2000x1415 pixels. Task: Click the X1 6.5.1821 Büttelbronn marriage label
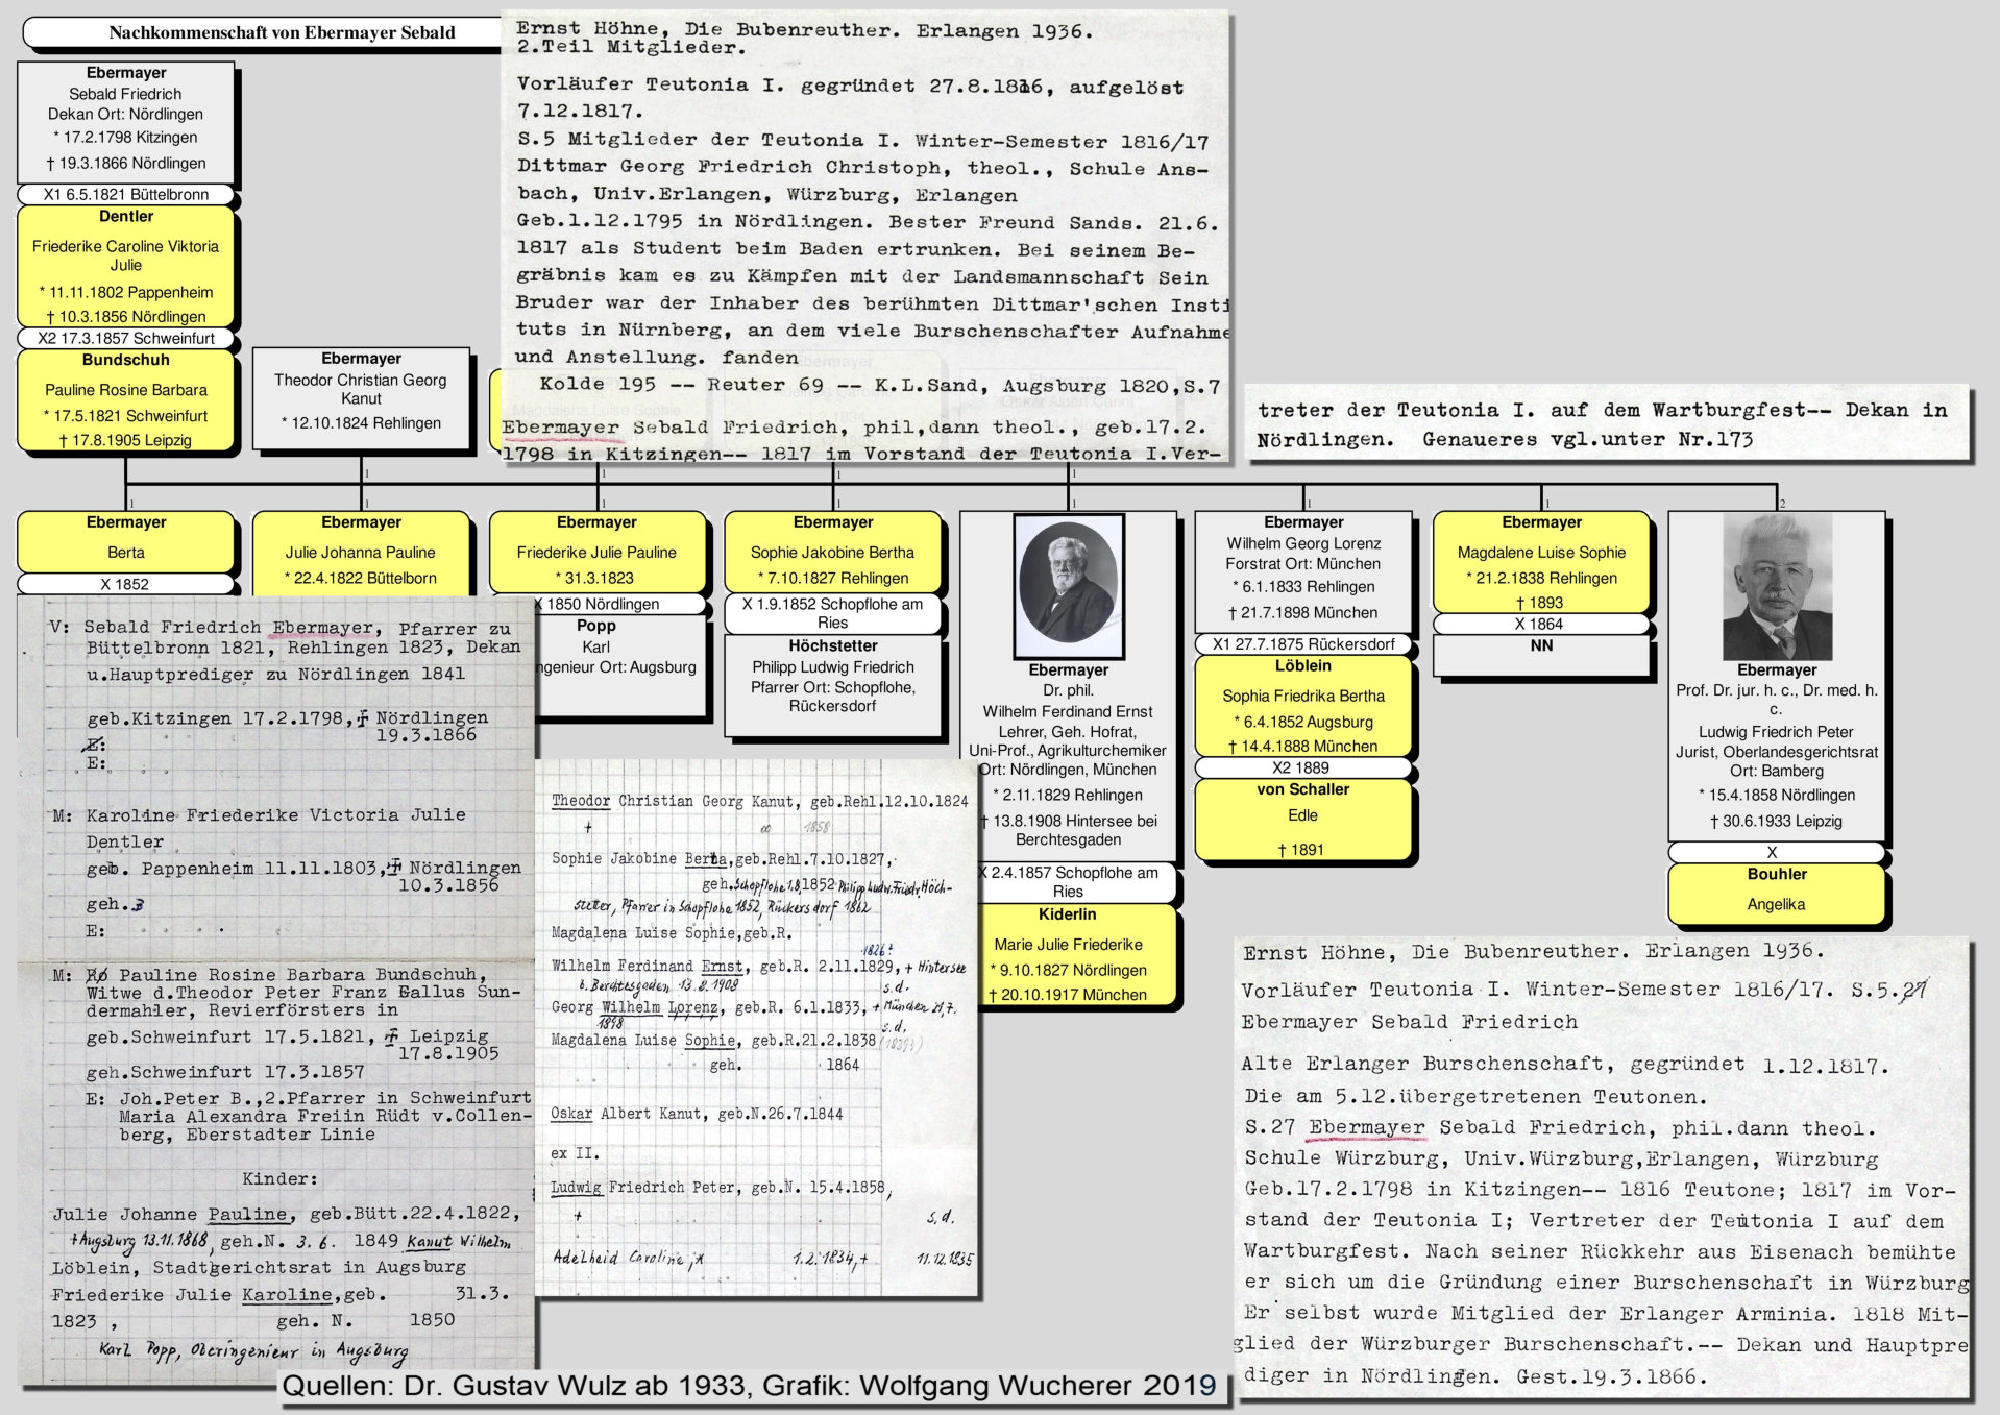pyautogui.click(x=126, y=194)
